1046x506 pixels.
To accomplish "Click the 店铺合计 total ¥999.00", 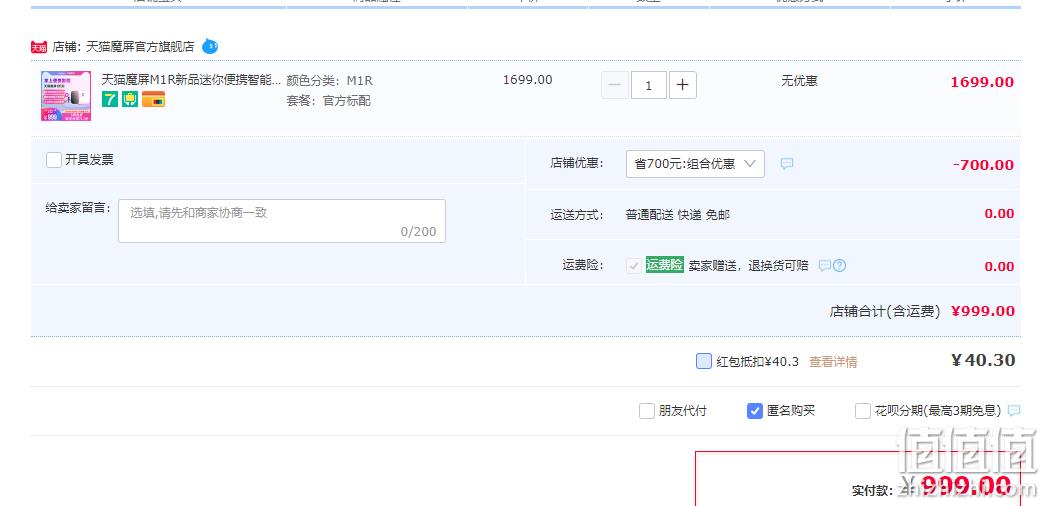I will pyautogui.click(x=983, y=311).
